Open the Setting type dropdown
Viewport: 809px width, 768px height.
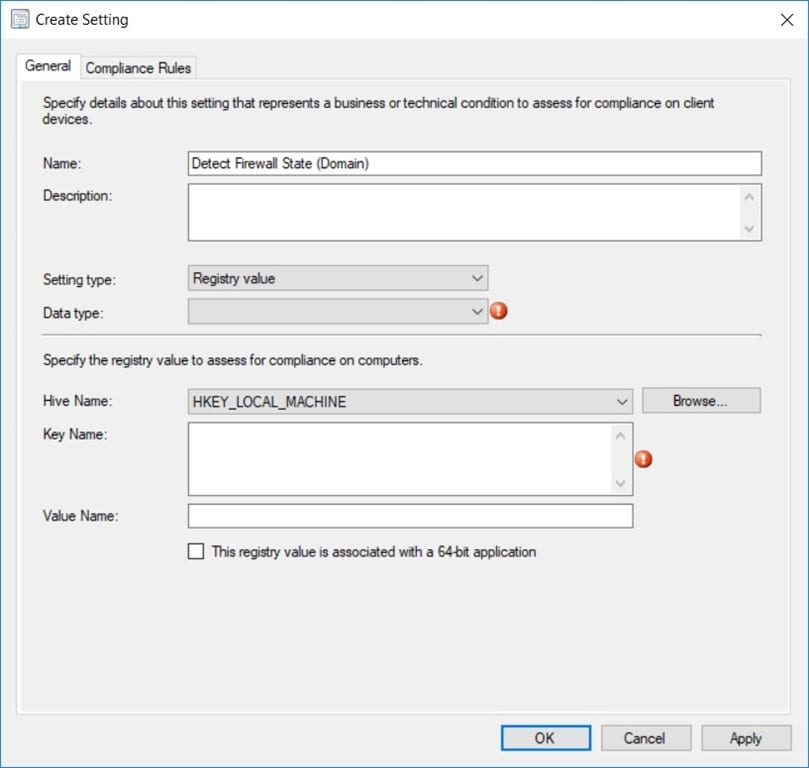(338, 279)
